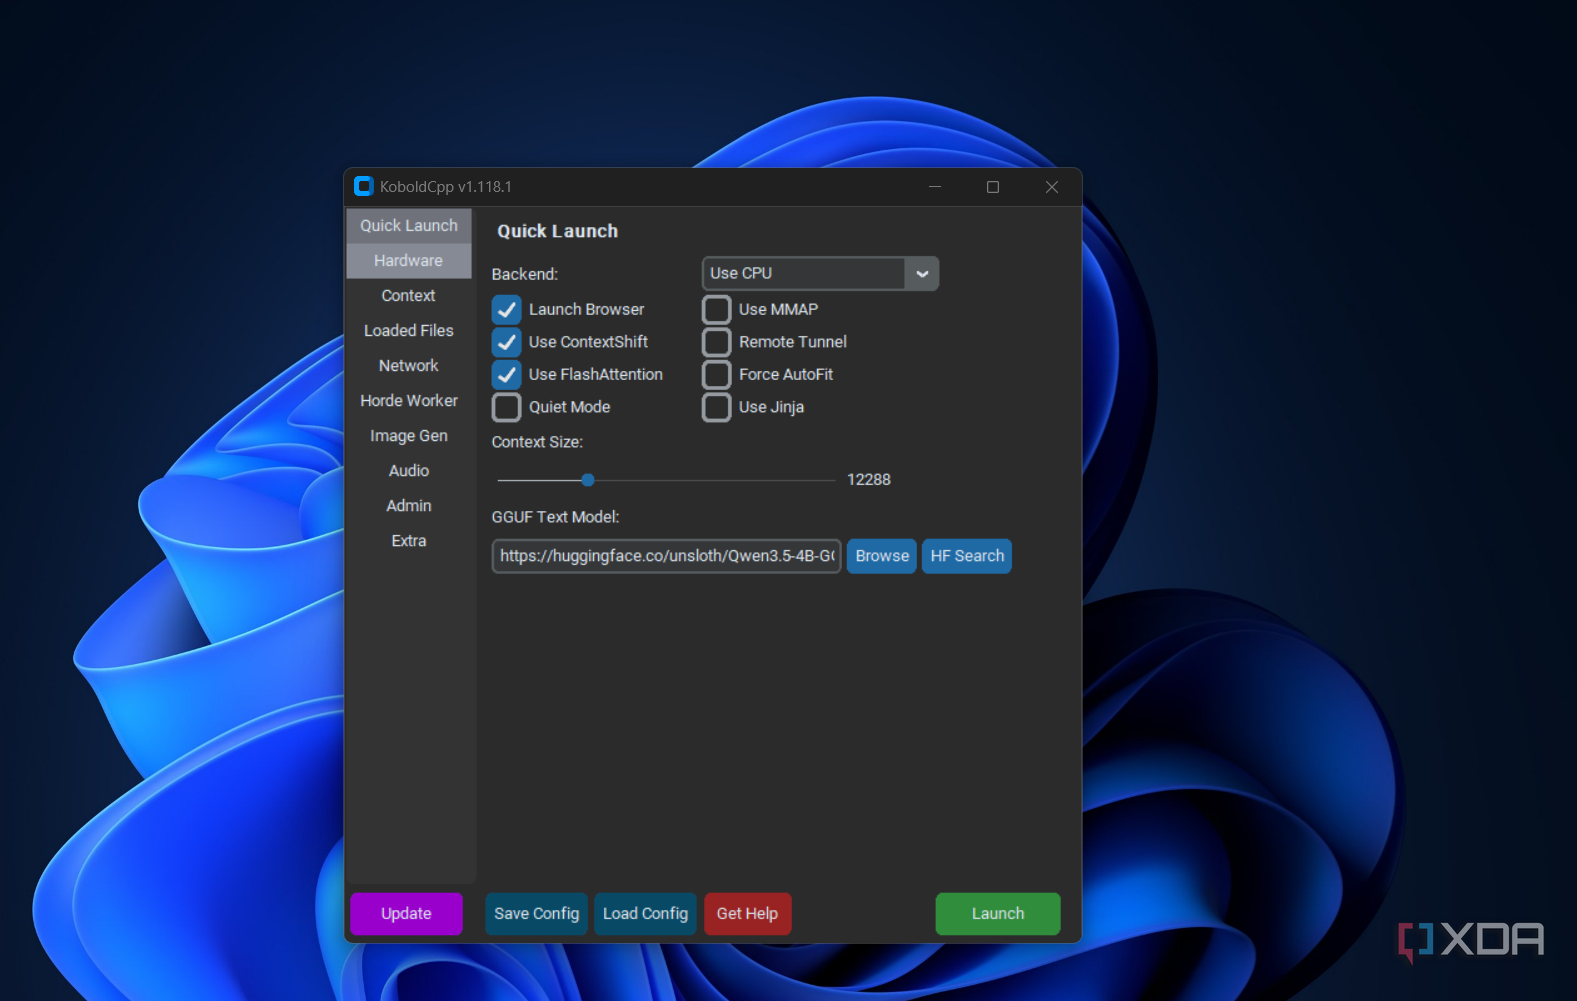Open Get Help
Viewport: 1577px width, 1001px height.
[747, 914]
